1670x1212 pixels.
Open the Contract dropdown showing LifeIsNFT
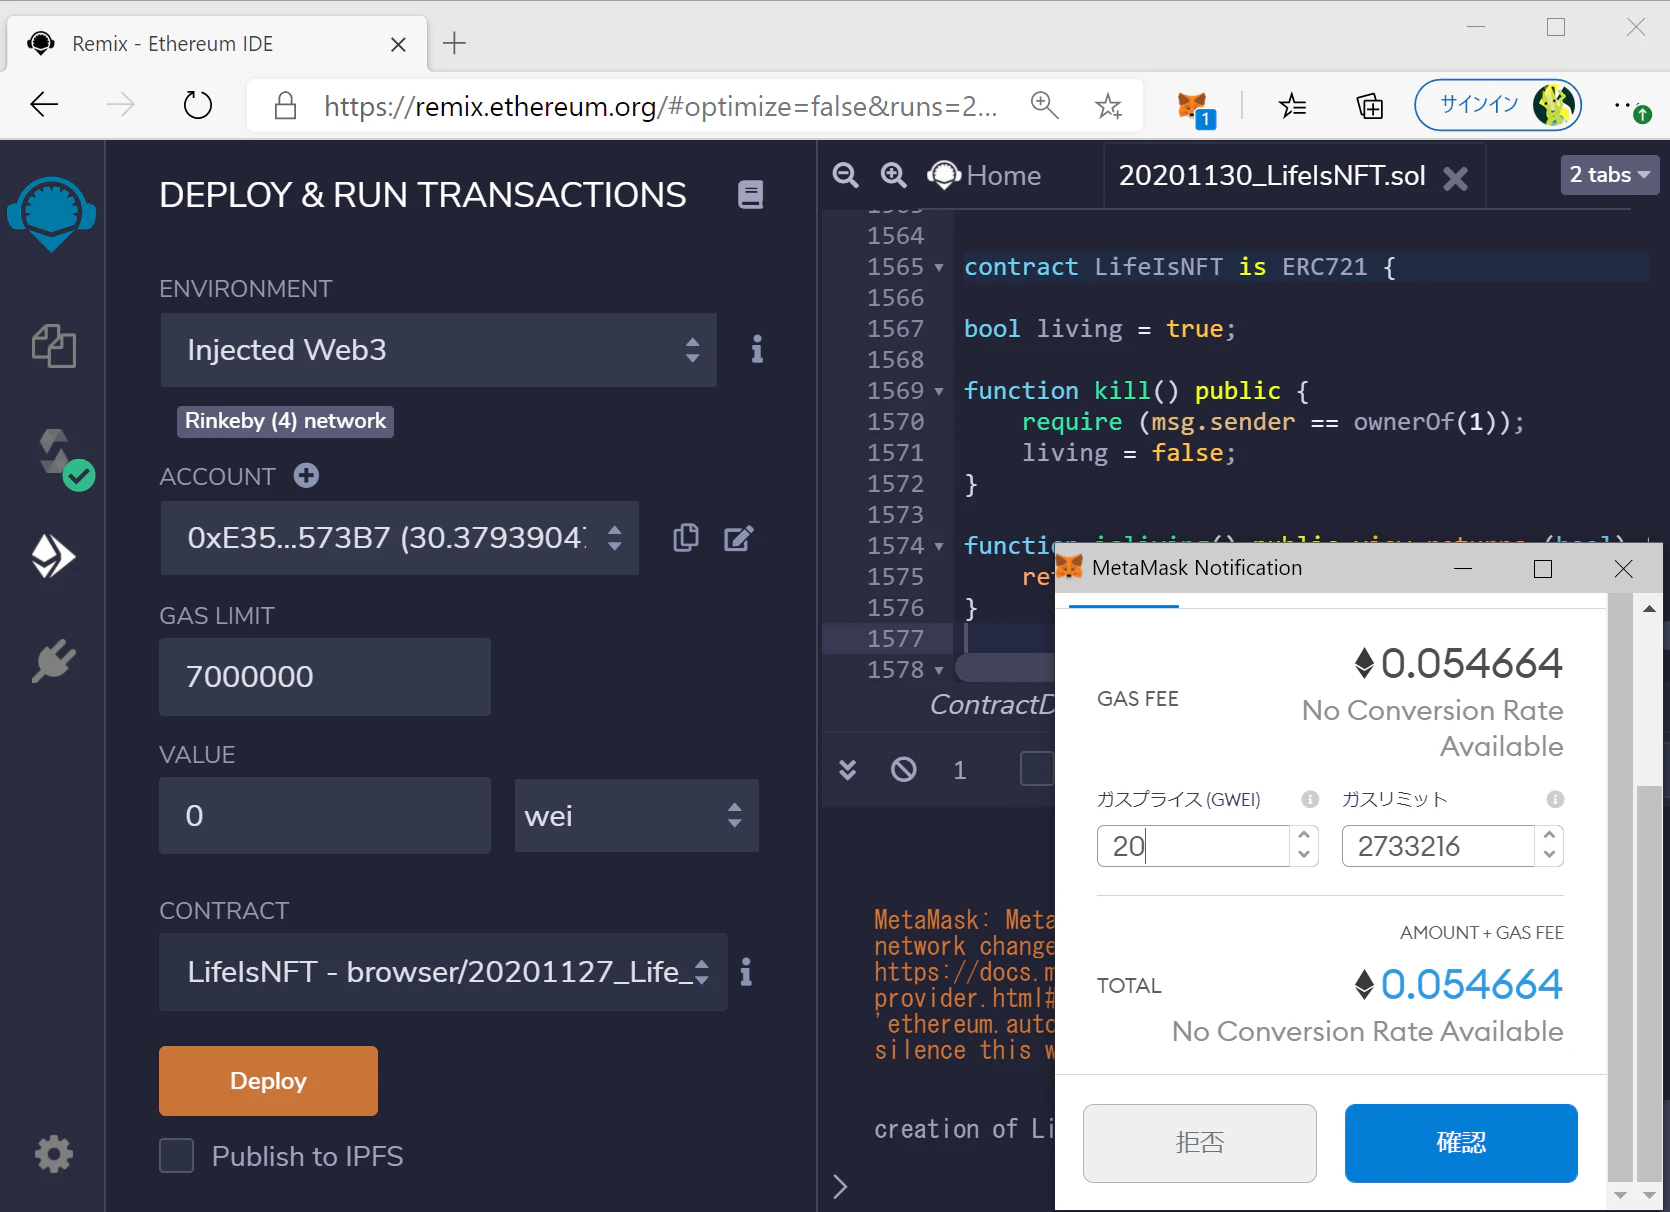444,972
